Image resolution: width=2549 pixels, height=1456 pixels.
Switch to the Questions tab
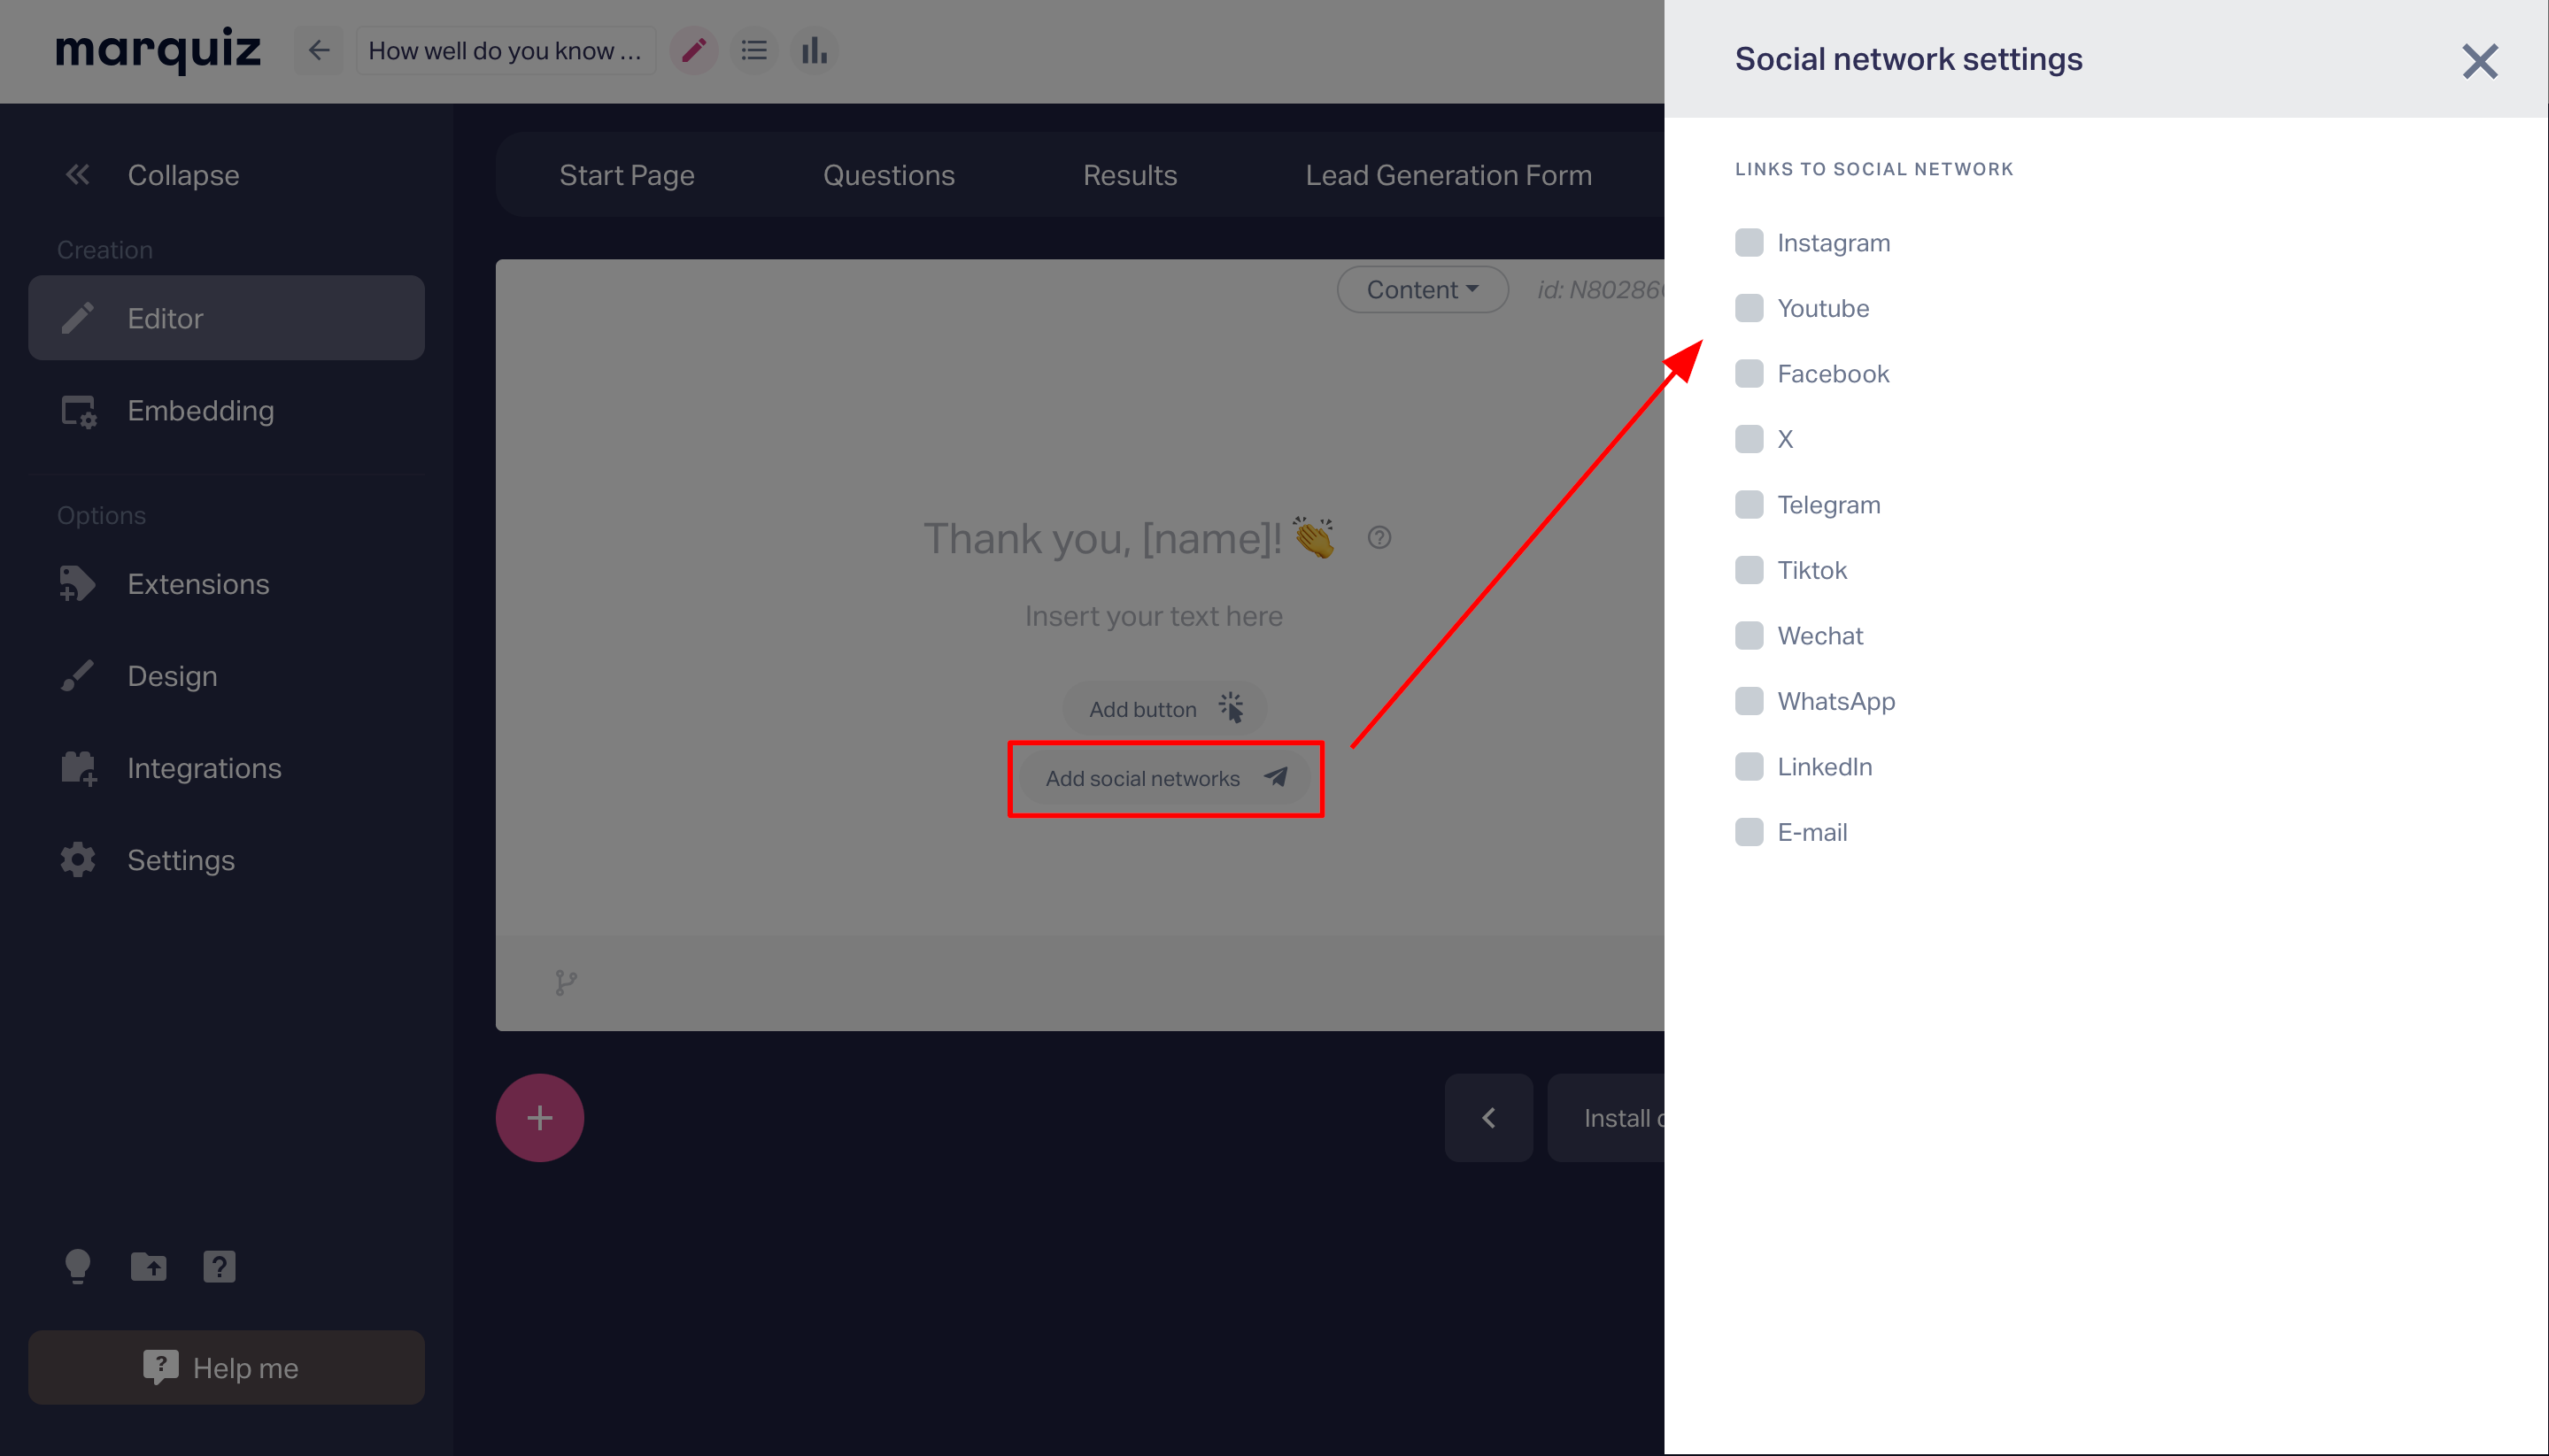coord(888,173)
